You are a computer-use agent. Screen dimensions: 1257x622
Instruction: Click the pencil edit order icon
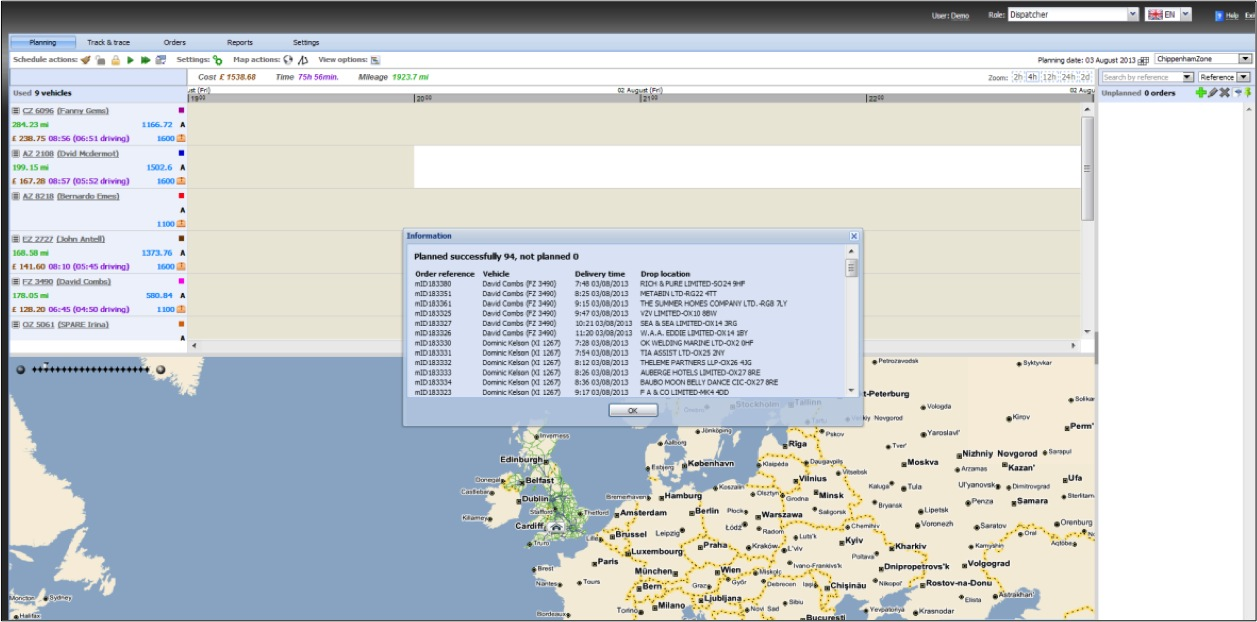[x=1212, y=93]
